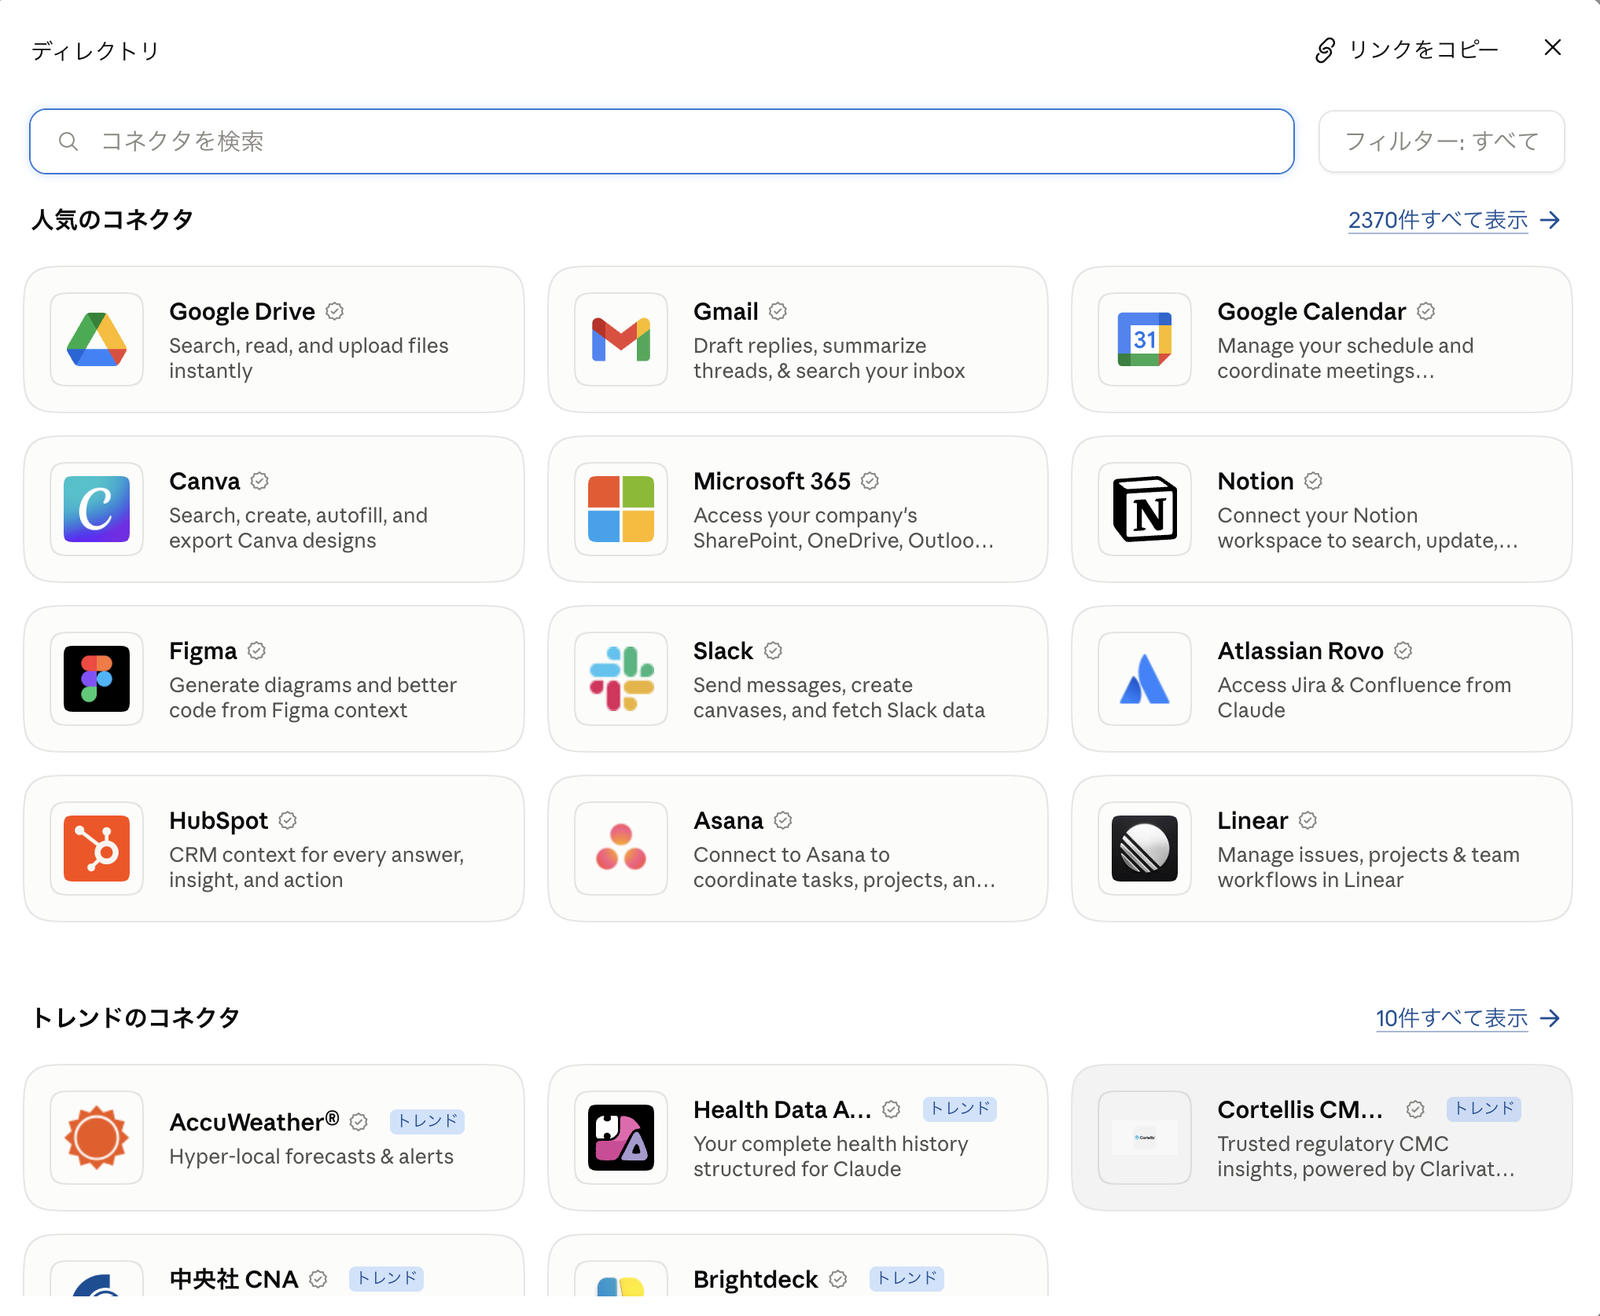Click the Gmail connector name
This screenshot has height=1316, width=1600.
[726, 312]
